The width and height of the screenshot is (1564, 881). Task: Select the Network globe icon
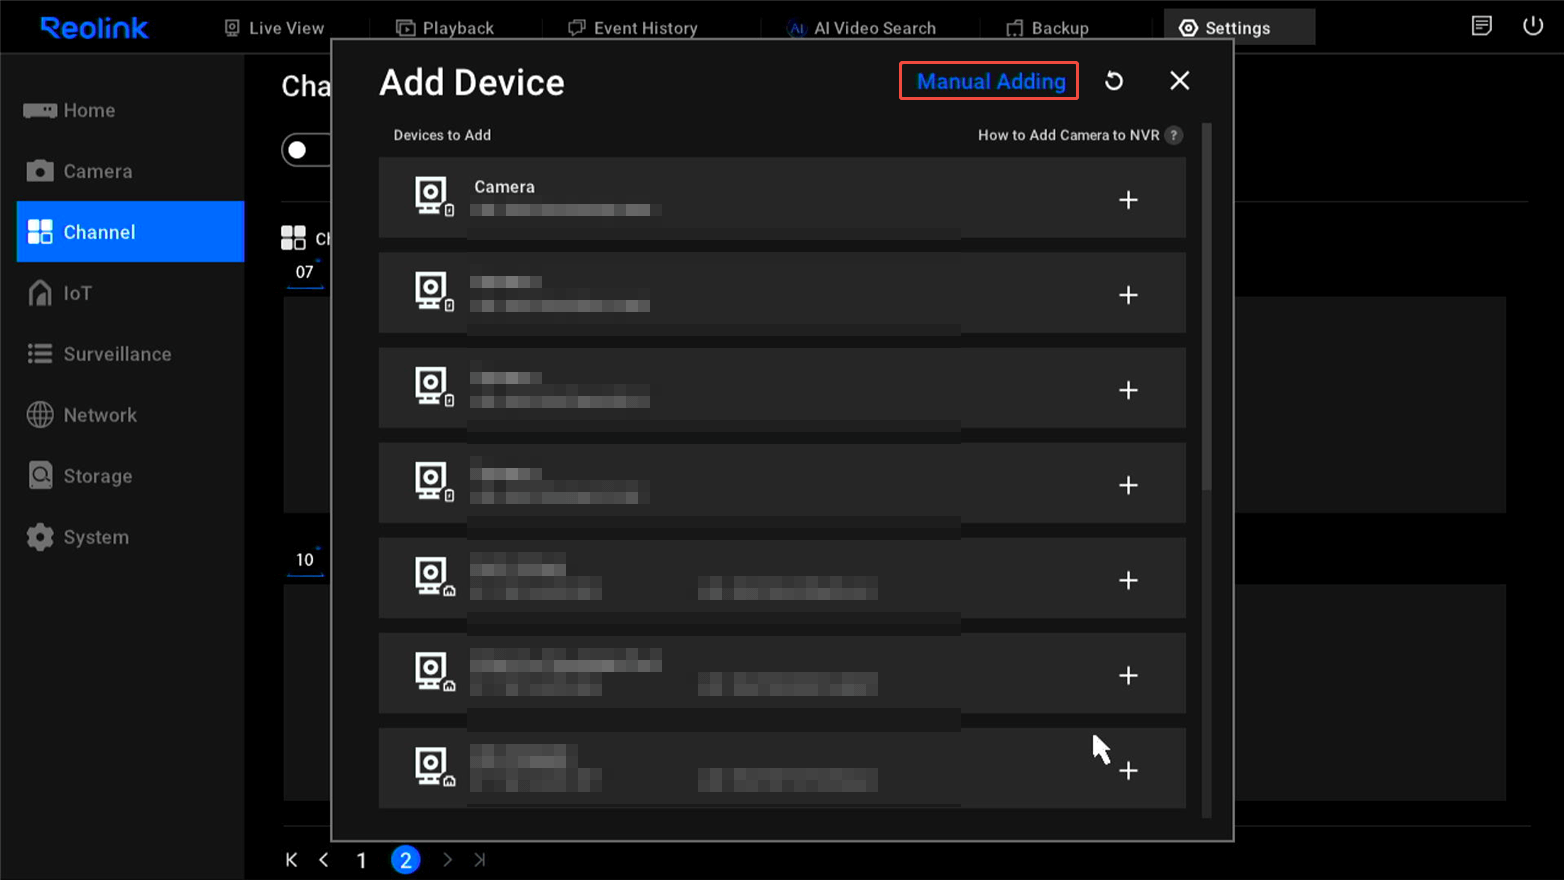40,414
